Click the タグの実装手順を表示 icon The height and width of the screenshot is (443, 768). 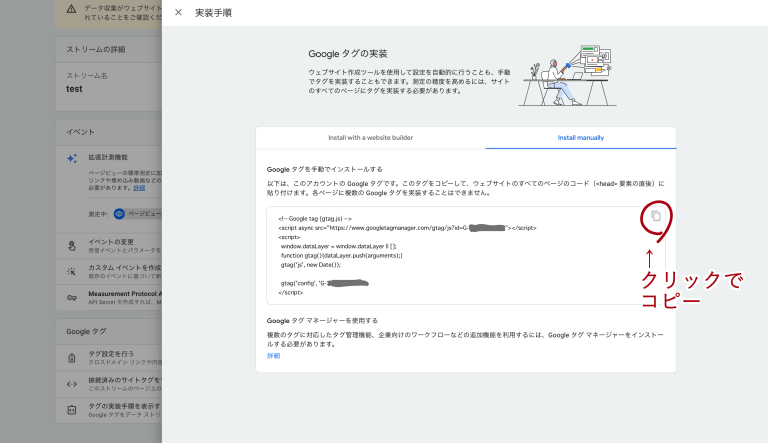72,410
